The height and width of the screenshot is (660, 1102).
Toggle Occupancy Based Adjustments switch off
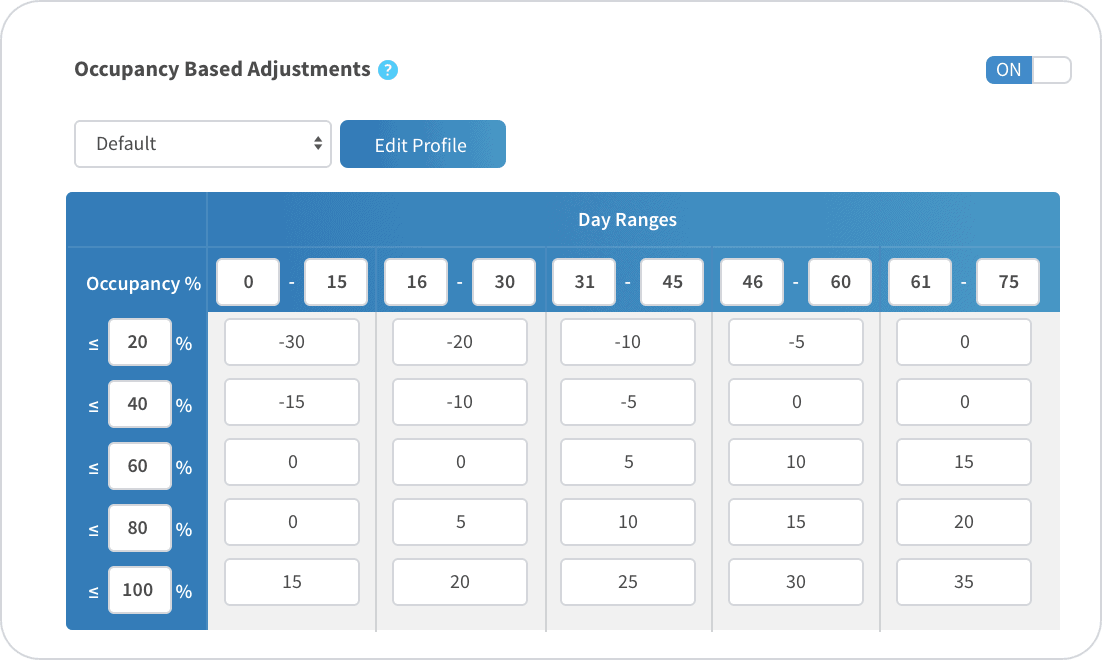(1028, 70)
